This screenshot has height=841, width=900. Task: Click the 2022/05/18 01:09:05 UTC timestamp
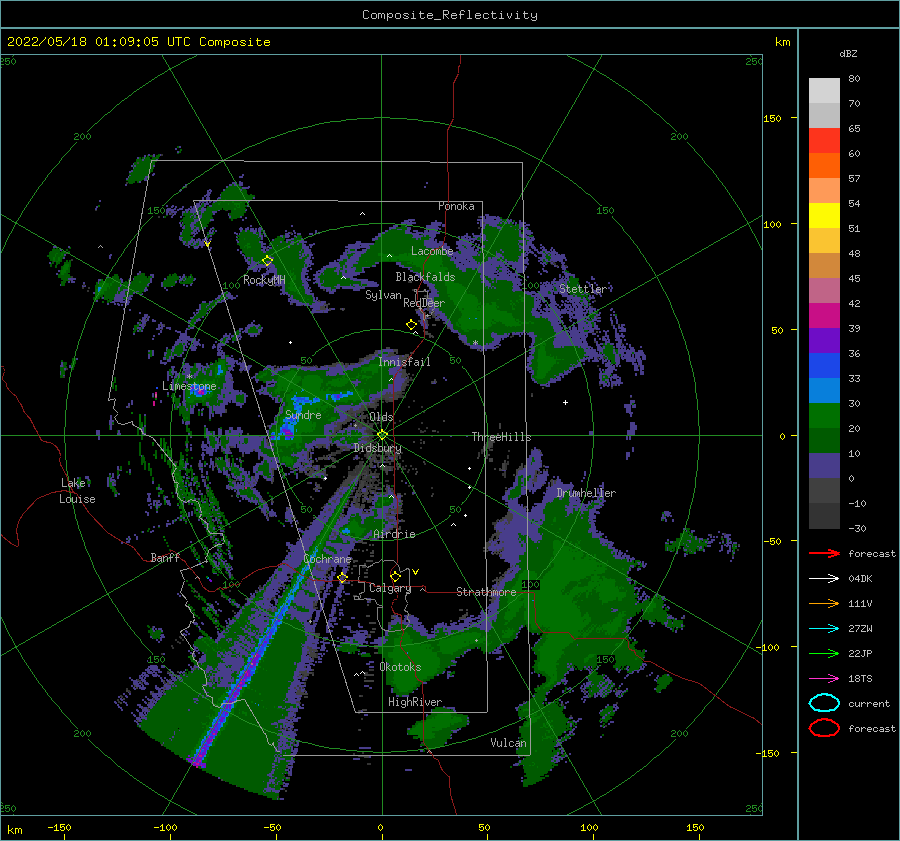[138, 42]
